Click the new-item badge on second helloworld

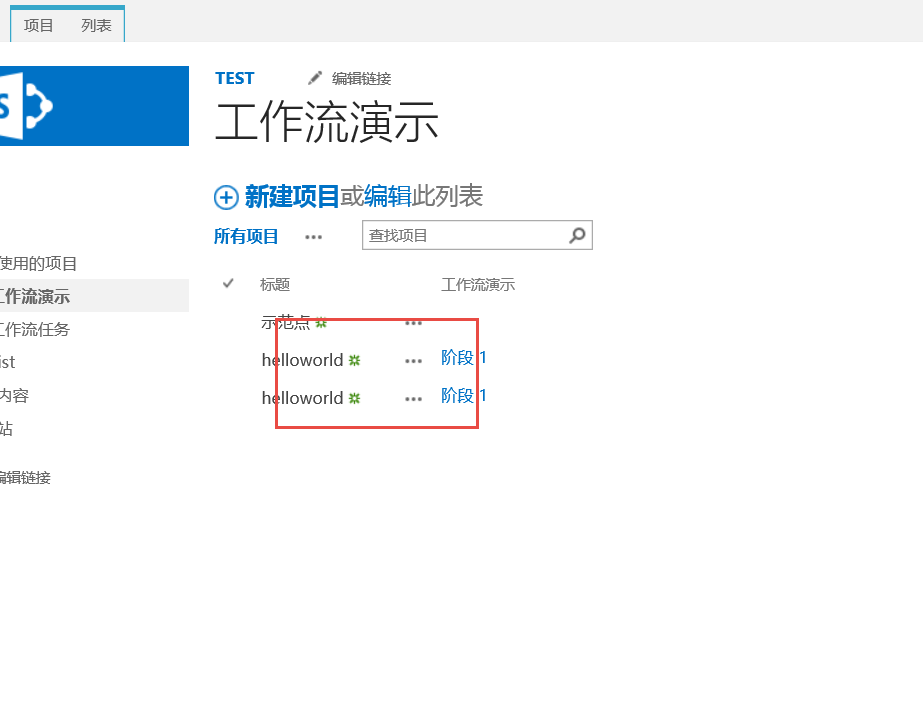pos(354,399)
